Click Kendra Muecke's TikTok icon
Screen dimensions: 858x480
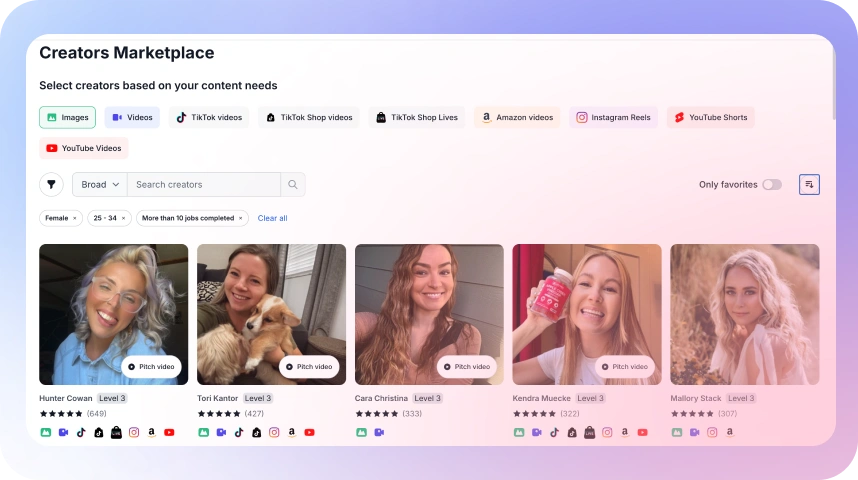click(554, 433)
